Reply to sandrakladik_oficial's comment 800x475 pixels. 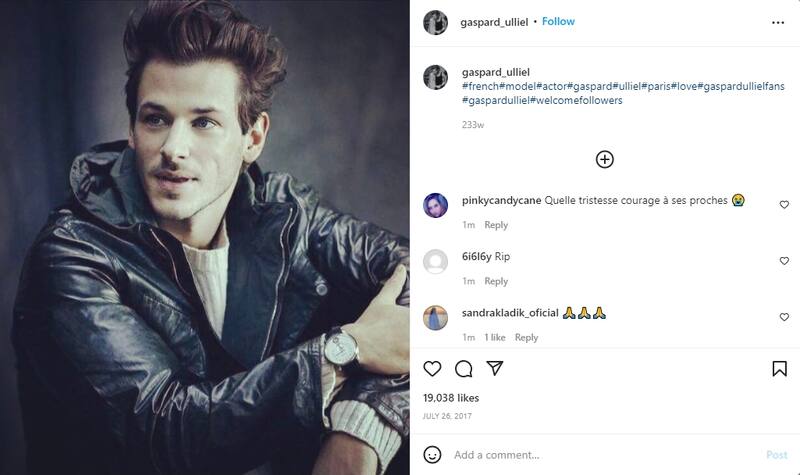click(x=527, y=337)
